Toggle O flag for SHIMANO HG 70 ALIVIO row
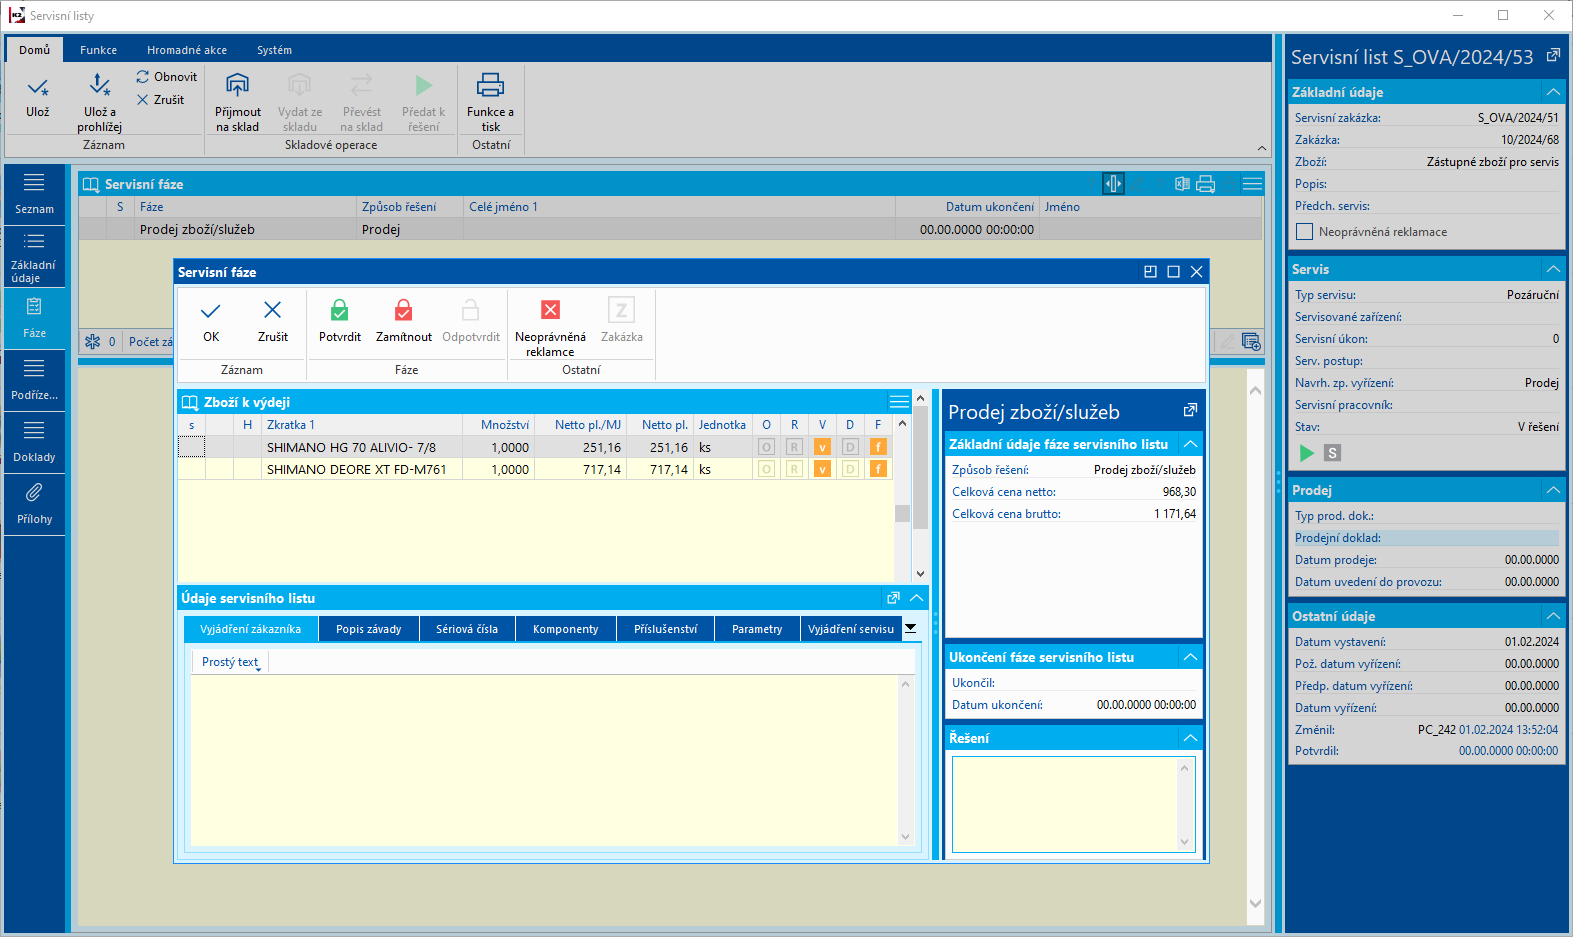The height and width of the screenshot is (937, 1573). [x=766, y=447]
